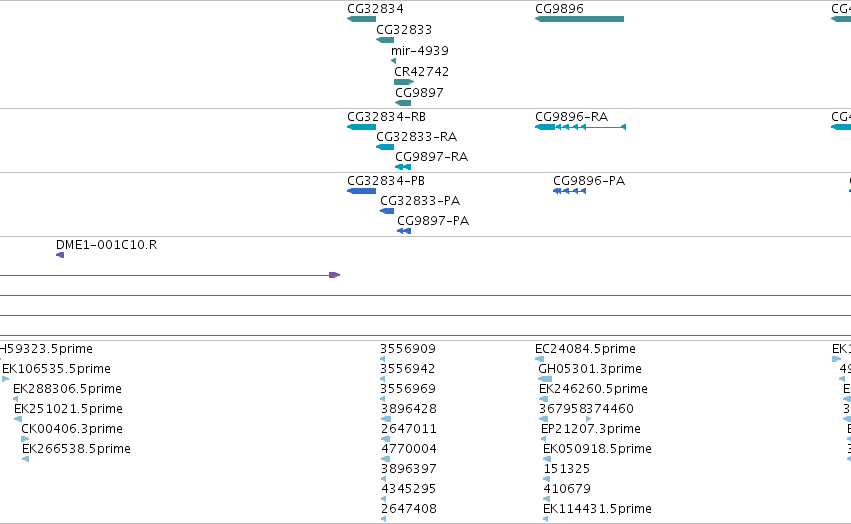Click the EK246260.5prime EST label

click(593, 389)
